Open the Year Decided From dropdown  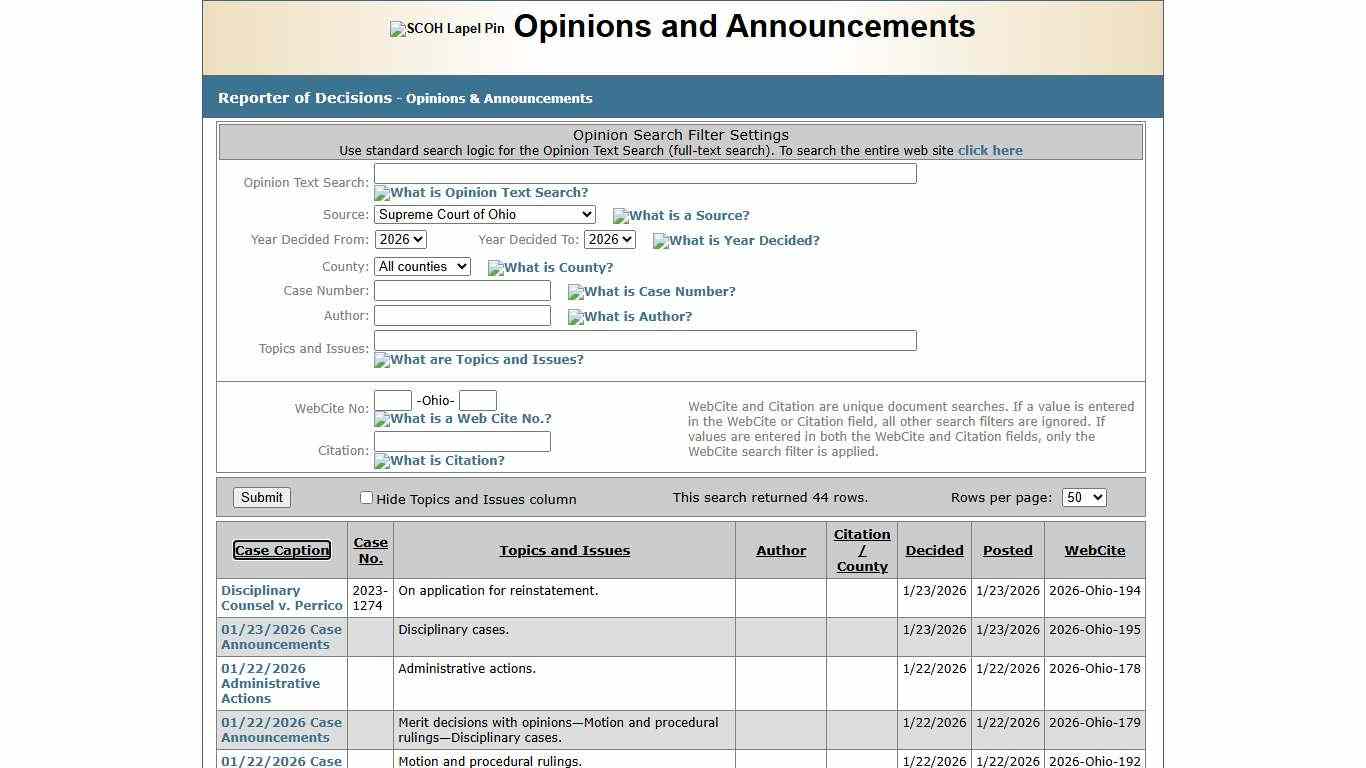coord(401,240)
